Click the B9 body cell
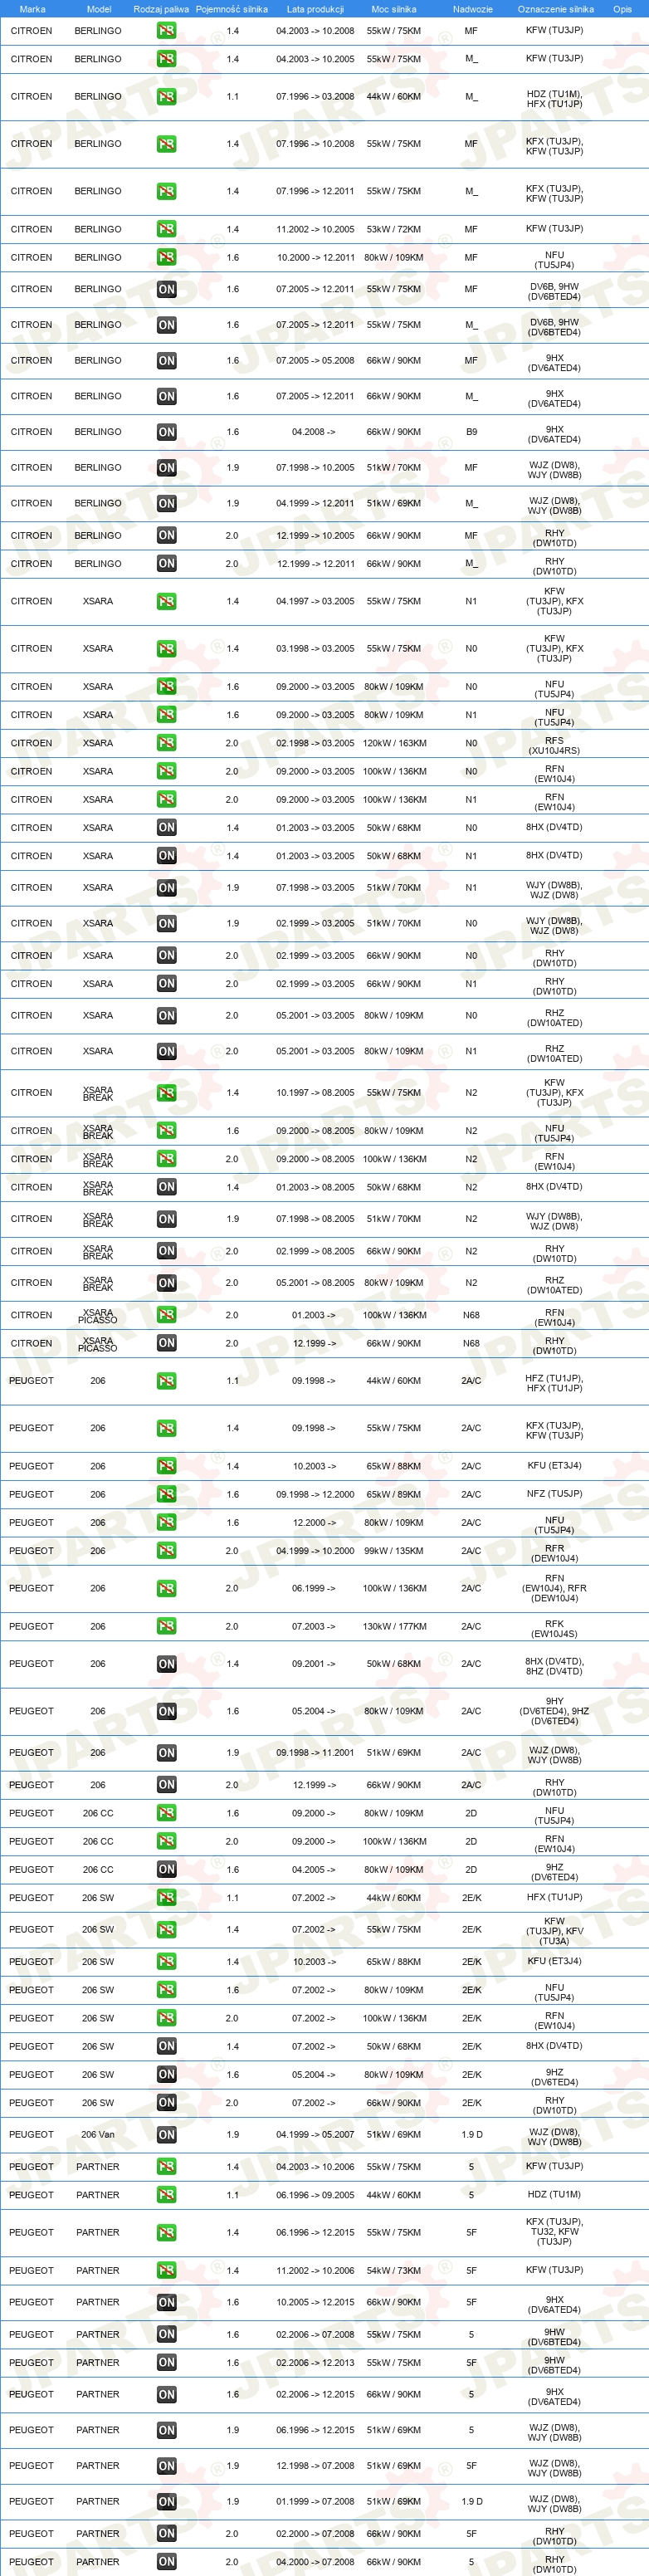The height and width of the screenshot is (2576, 649). 471,432
